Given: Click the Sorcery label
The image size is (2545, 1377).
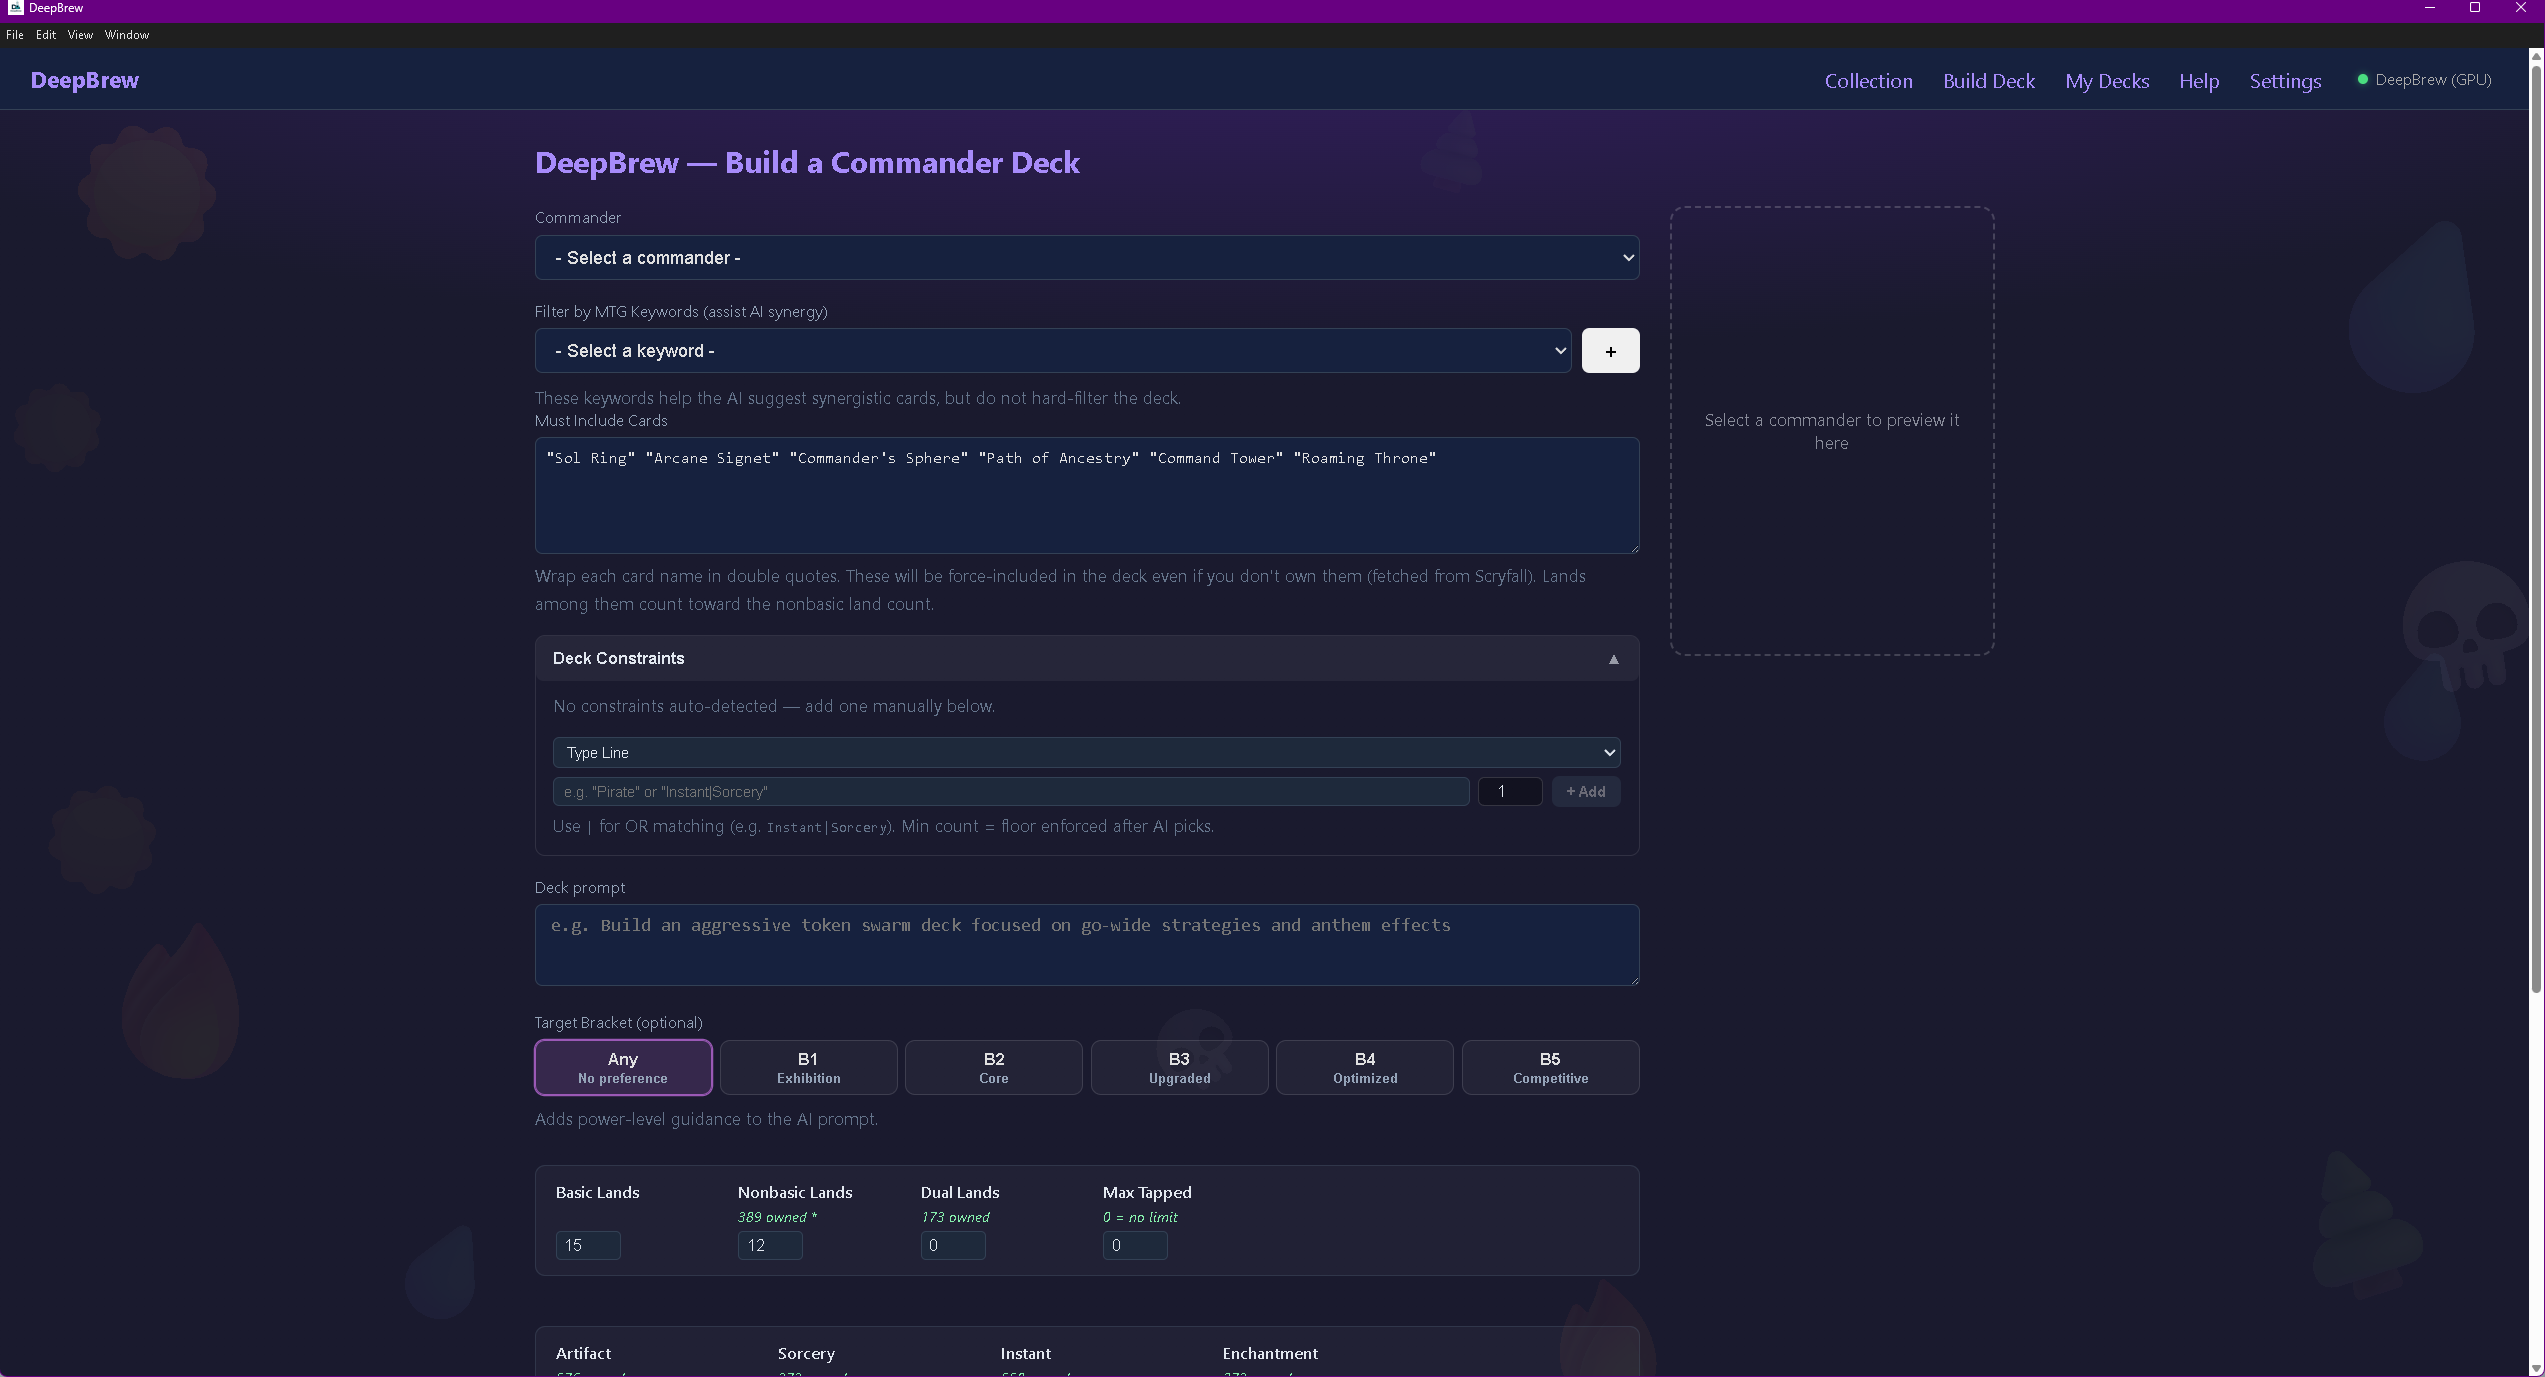Looking at the screenshot, I should (806, 1354).
